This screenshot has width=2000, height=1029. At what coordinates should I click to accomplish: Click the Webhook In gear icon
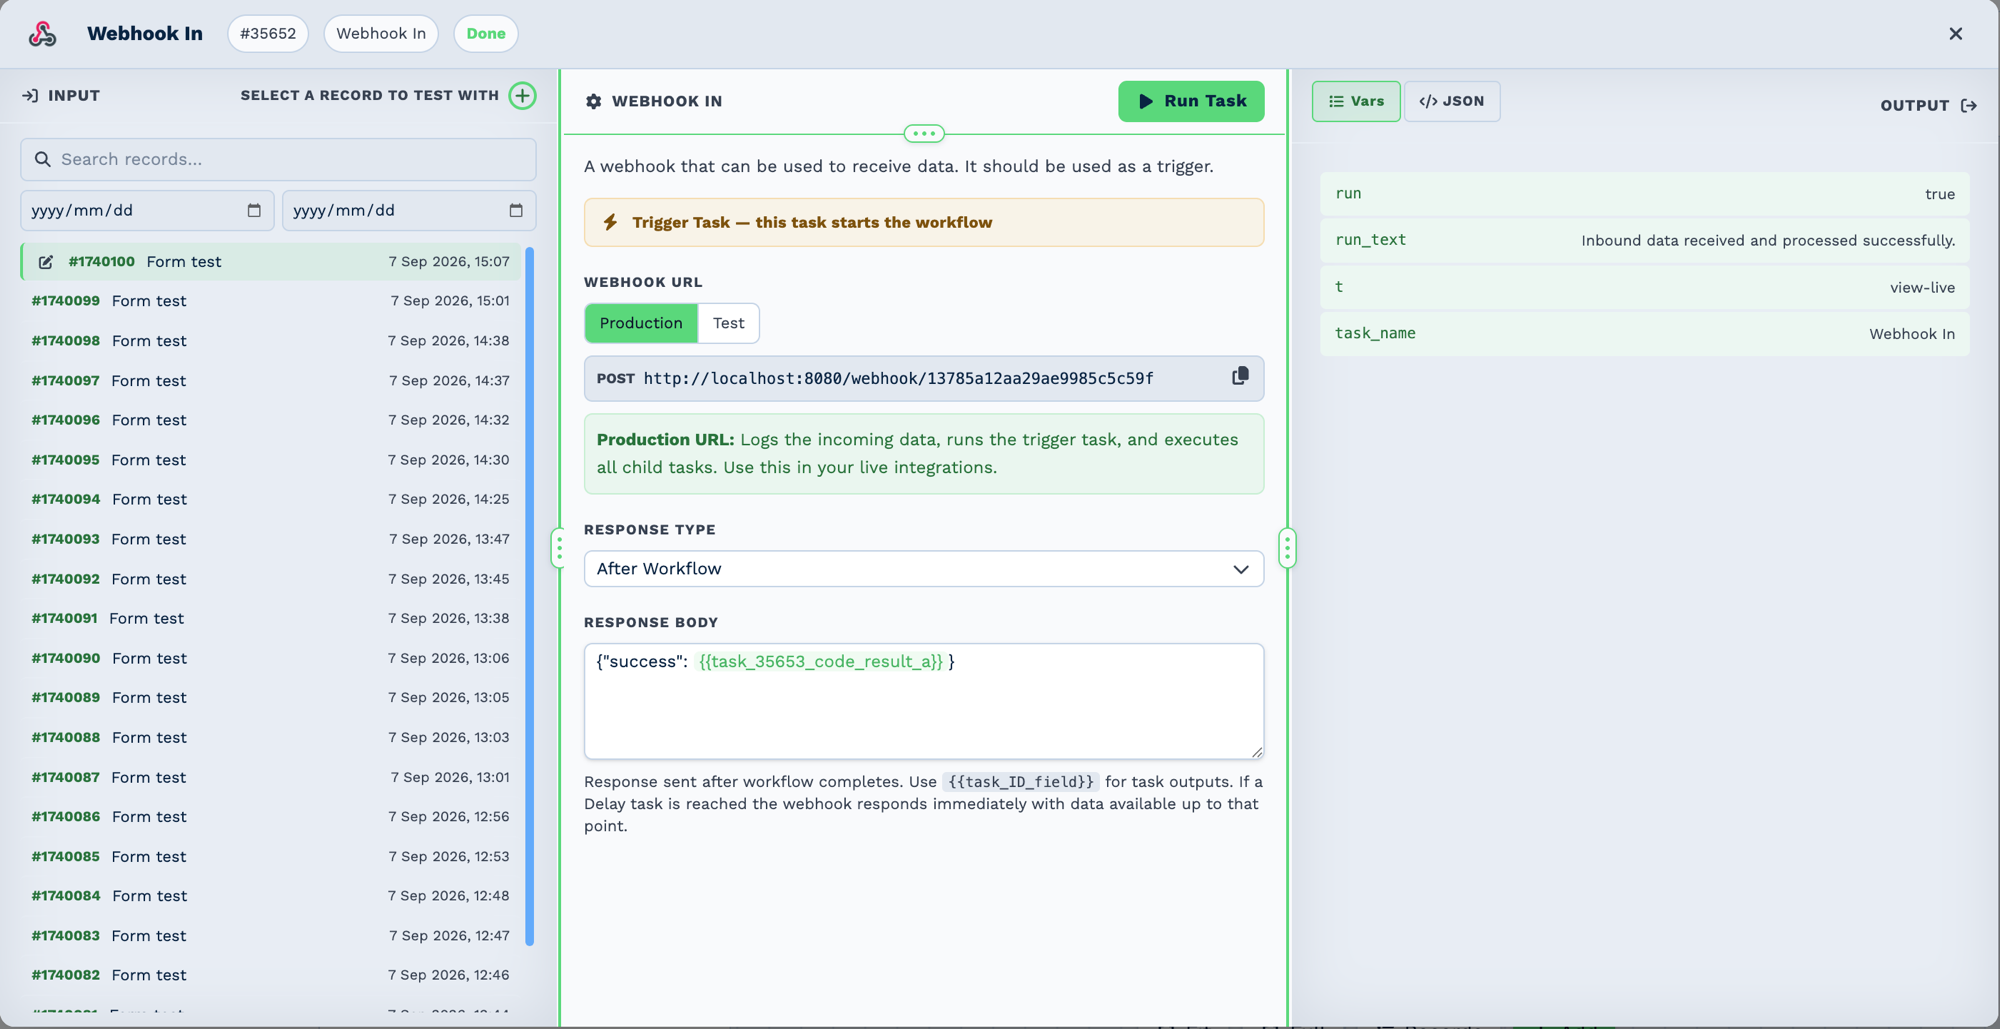click(594, 101)
